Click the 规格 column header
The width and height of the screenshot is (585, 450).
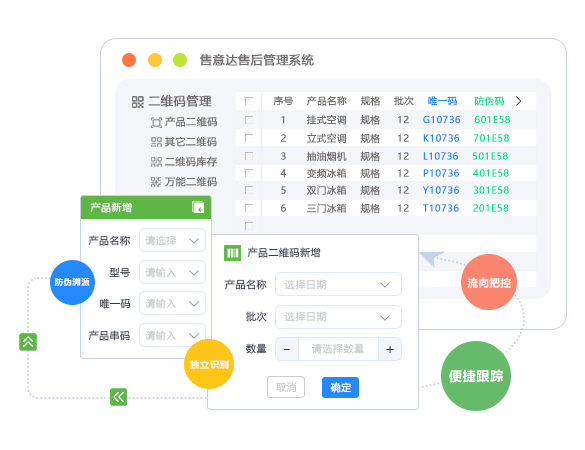tap(370, 101)
